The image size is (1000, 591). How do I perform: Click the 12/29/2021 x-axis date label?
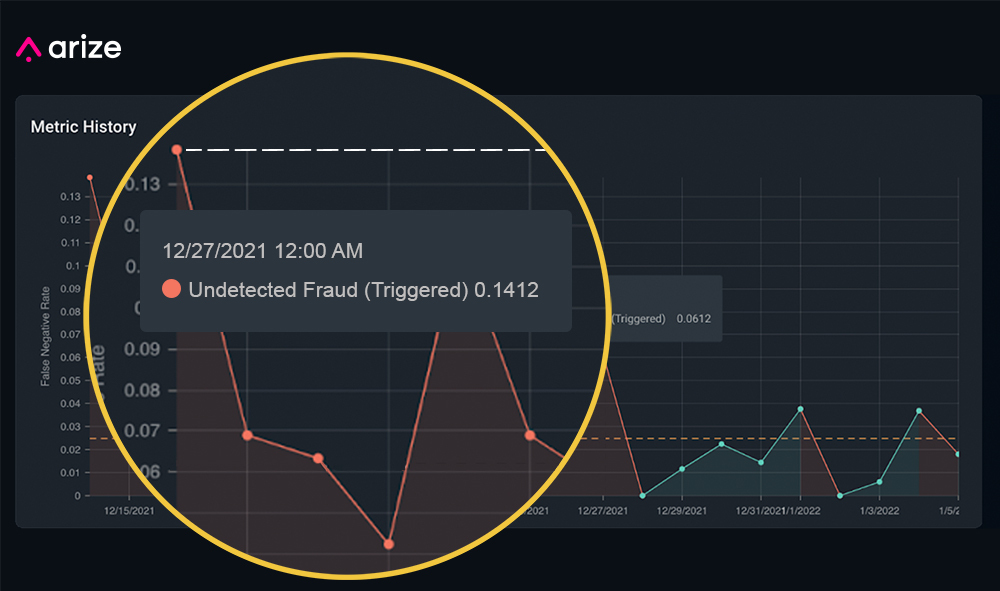click(683, 510)
